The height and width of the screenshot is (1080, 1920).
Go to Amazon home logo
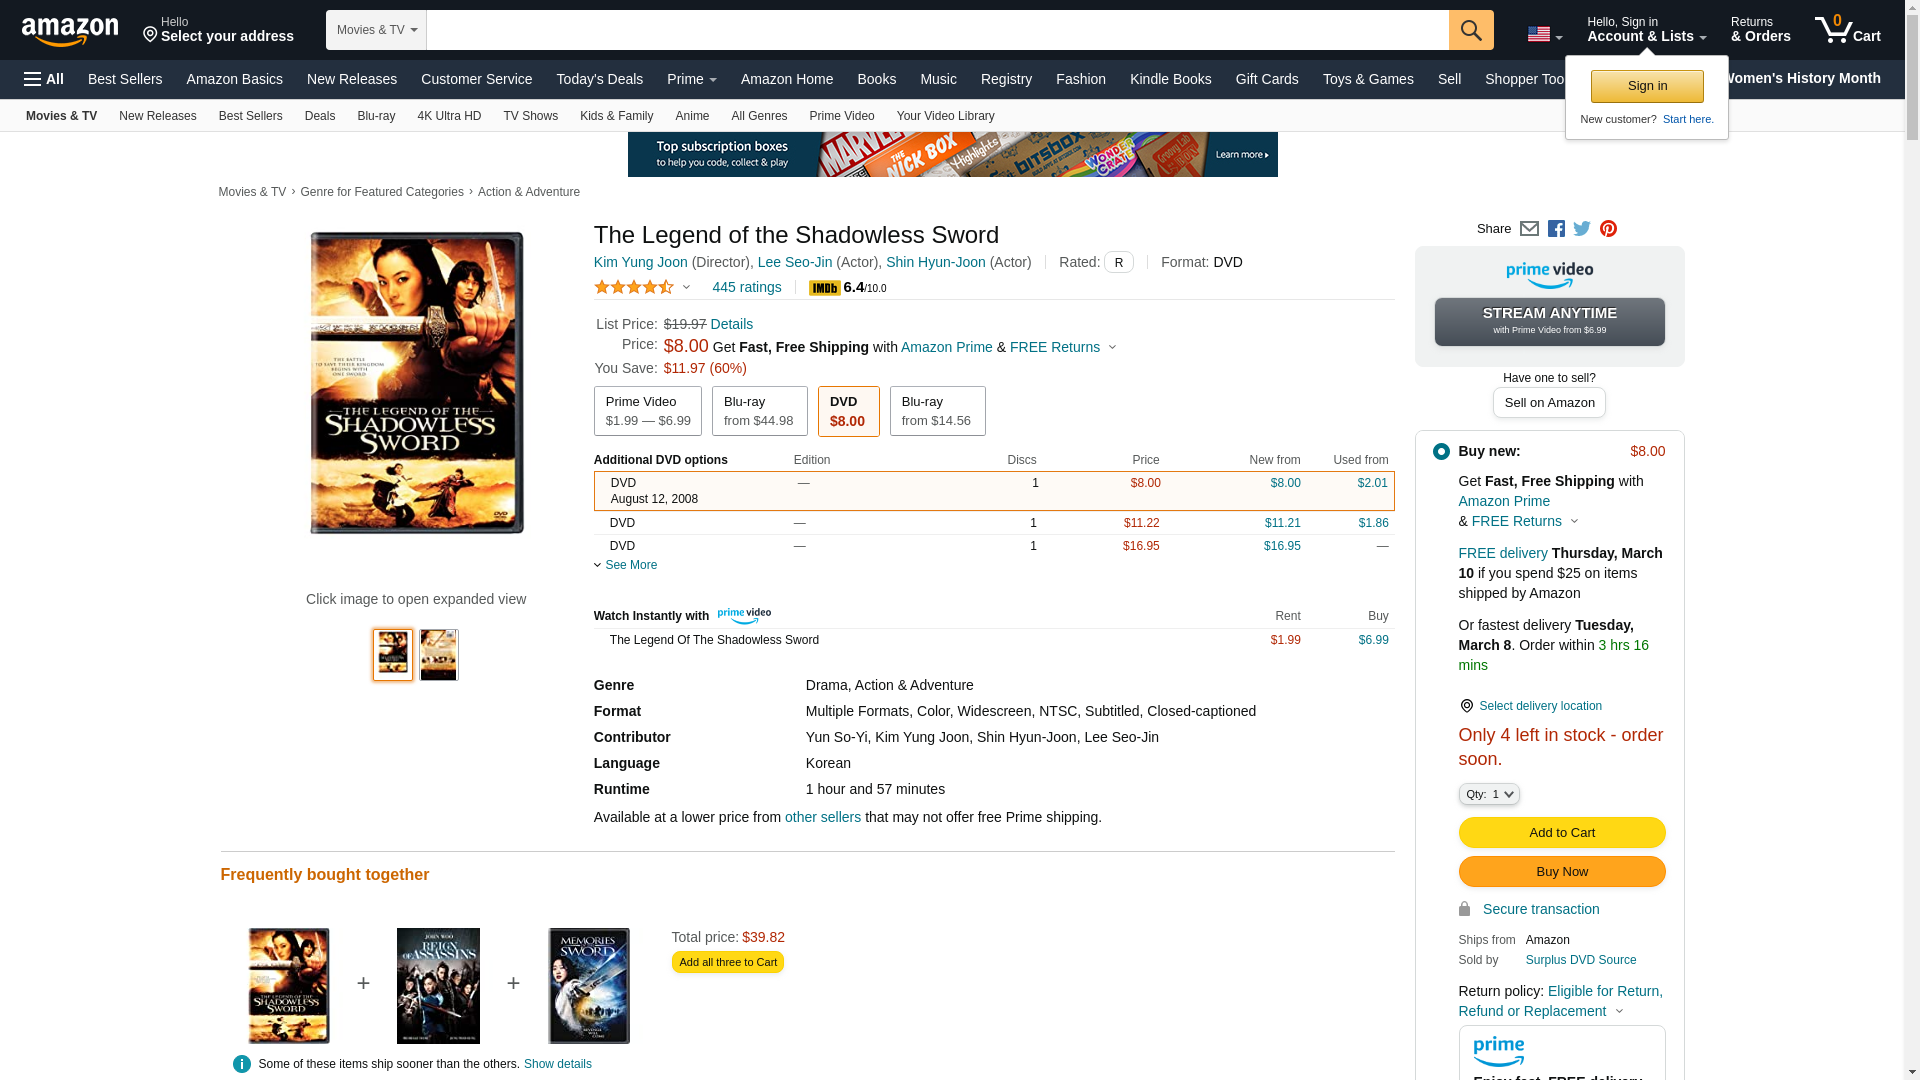pos(70,32)
